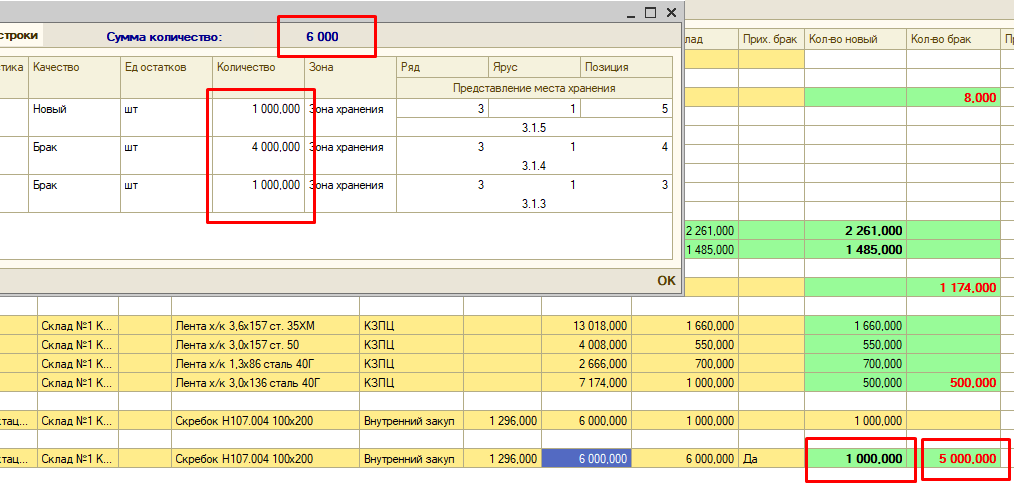Select storage location 3.1.4 cell
Viewport: 1014px width, 495px height.
pos(534,166)
